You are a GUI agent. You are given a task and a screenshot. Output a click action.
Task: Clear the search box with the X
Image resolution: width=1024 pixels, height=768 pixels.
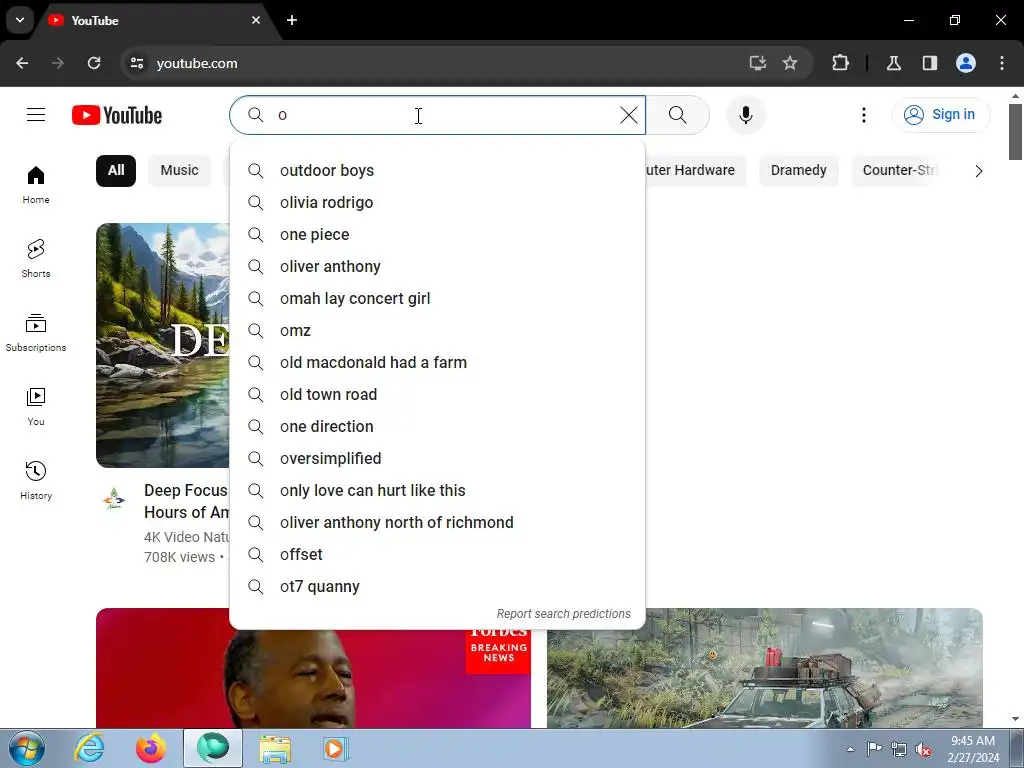coord(628,115)
